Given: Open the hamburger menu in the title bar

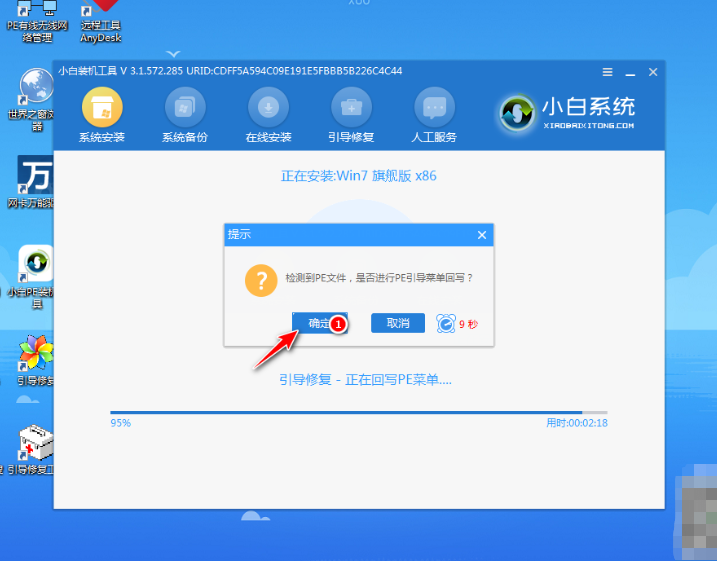Looking at the screenshot, I should [607, 72].
